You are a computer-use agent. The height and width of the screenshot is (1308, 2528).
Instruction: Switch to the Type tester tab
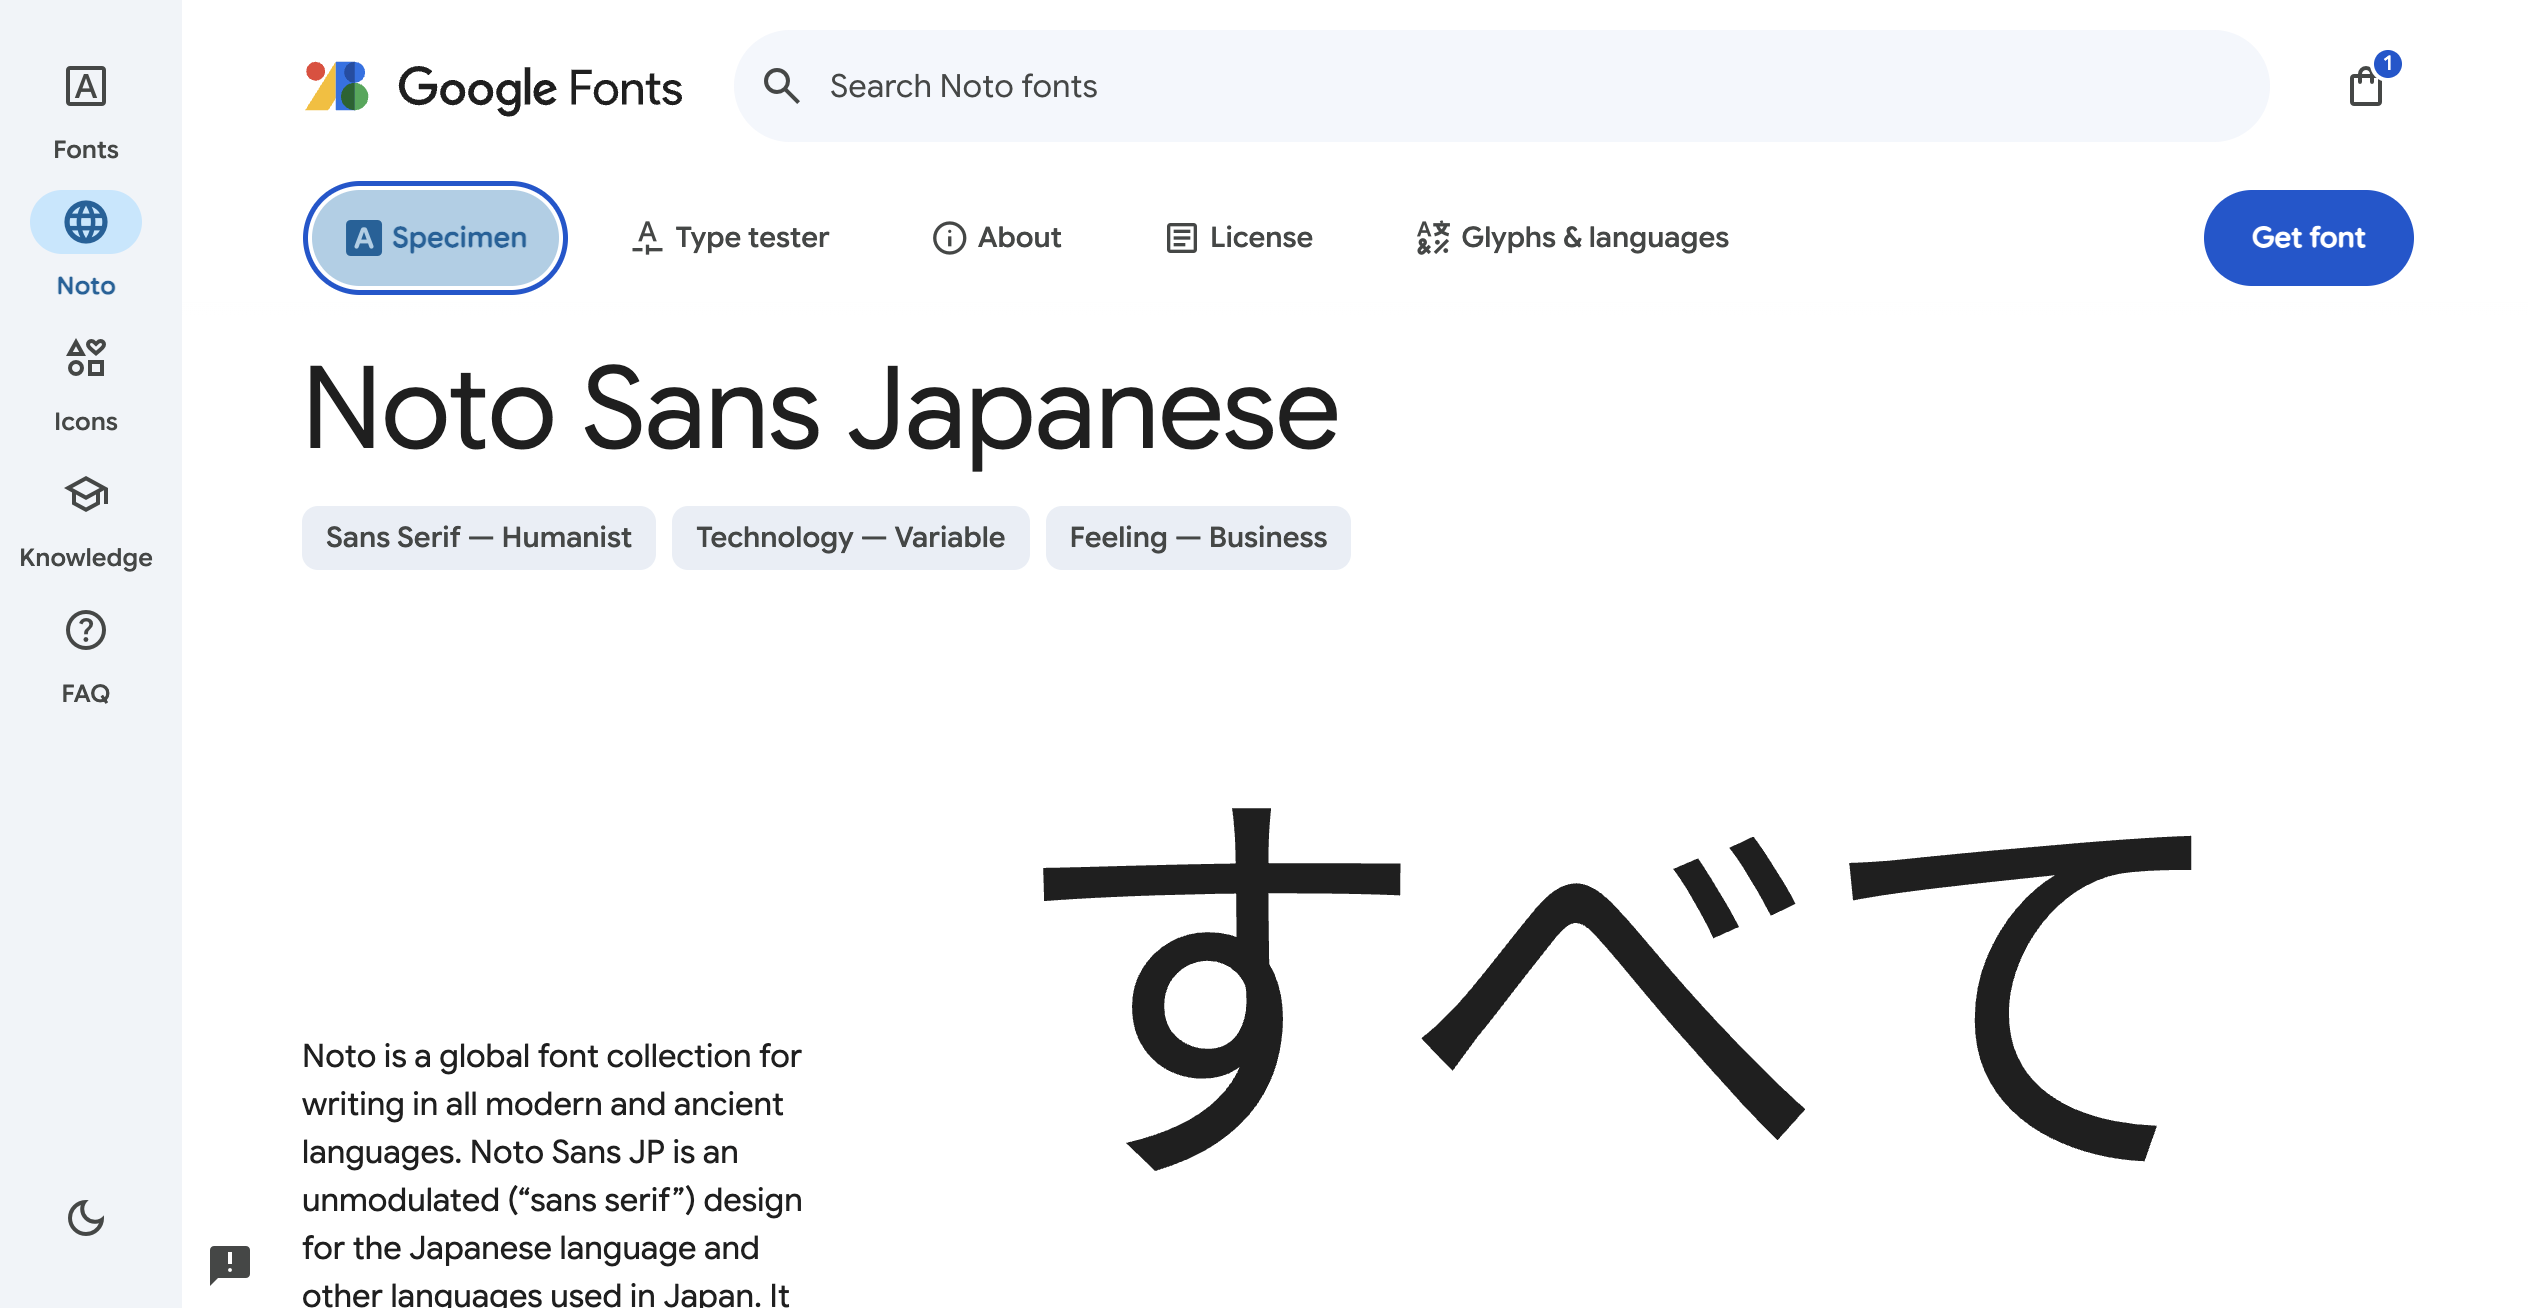click(731, 238)
